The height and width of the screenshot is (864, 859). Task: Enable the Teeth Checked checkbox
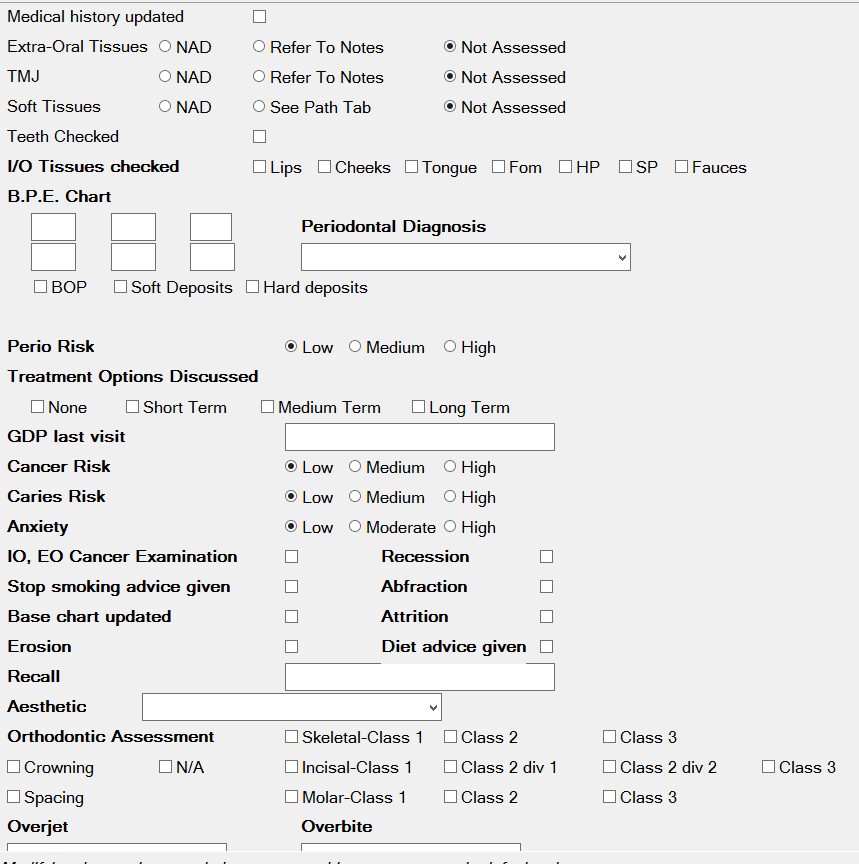coord(258,136)
